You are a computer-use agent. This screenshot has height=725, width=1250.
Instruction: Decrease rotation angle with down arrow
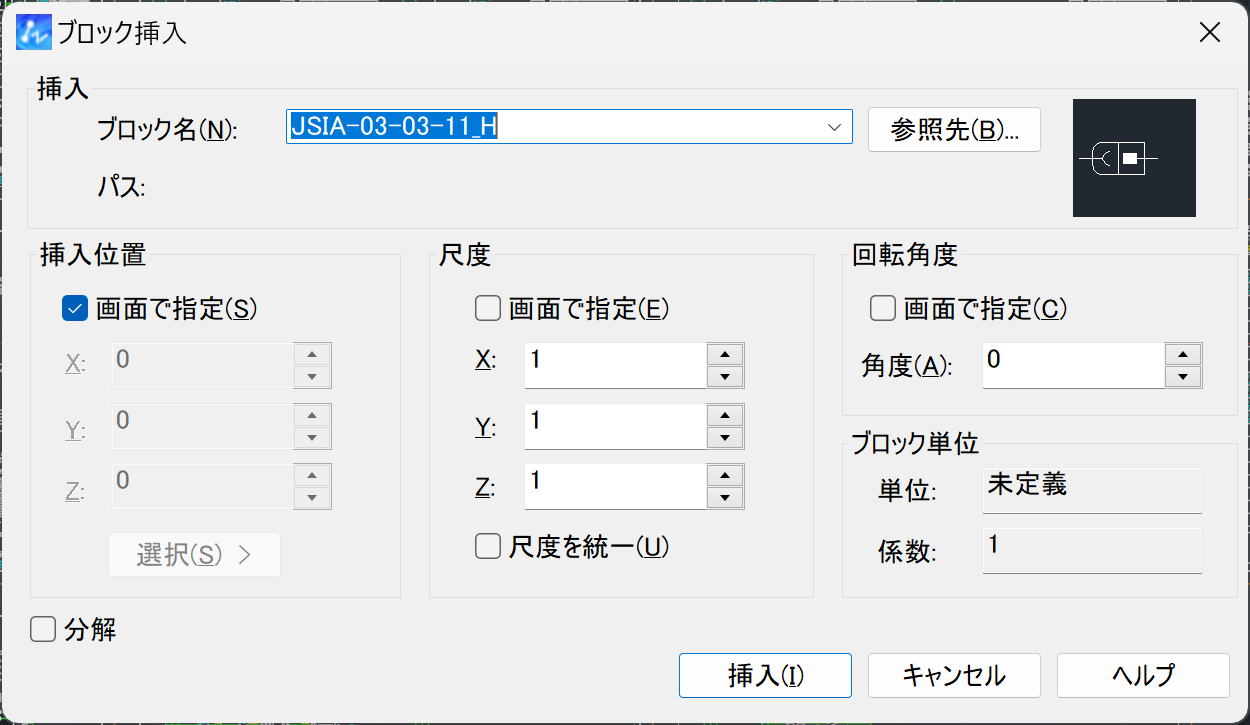1183,377
